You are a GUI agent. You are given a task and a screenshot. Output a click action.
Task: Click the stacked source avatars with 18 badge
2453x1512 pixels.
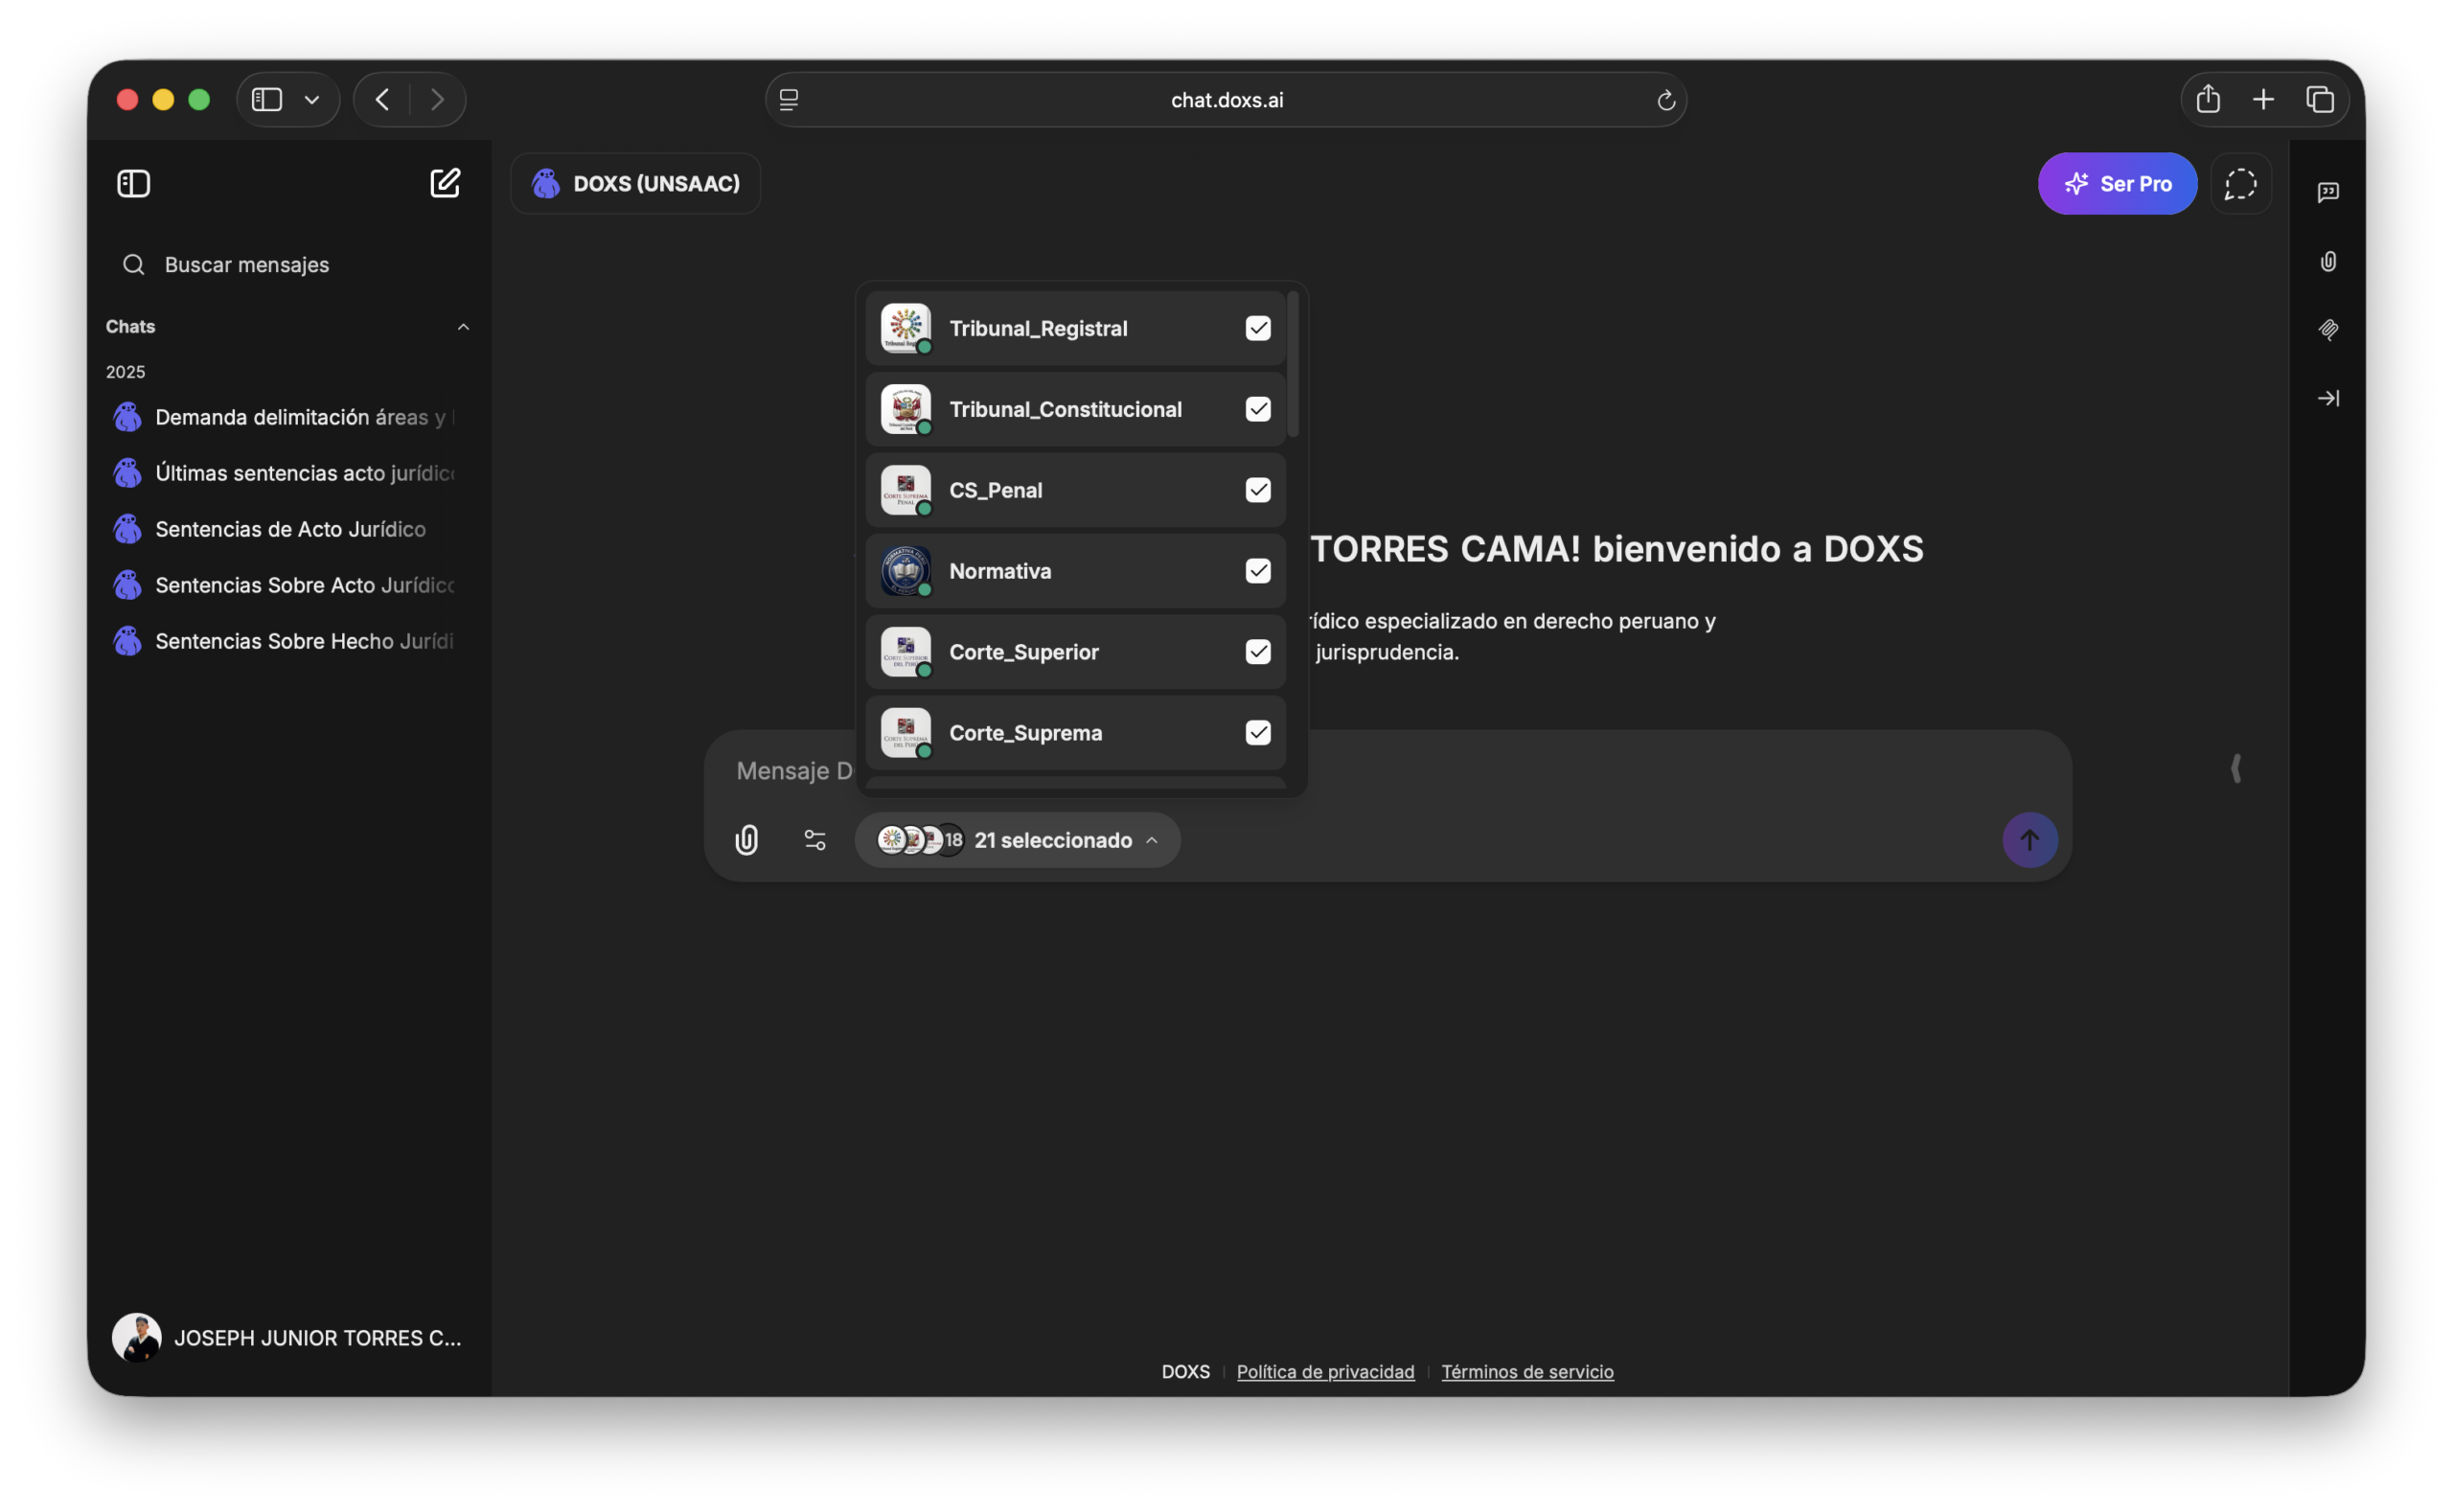coord(920,840)
